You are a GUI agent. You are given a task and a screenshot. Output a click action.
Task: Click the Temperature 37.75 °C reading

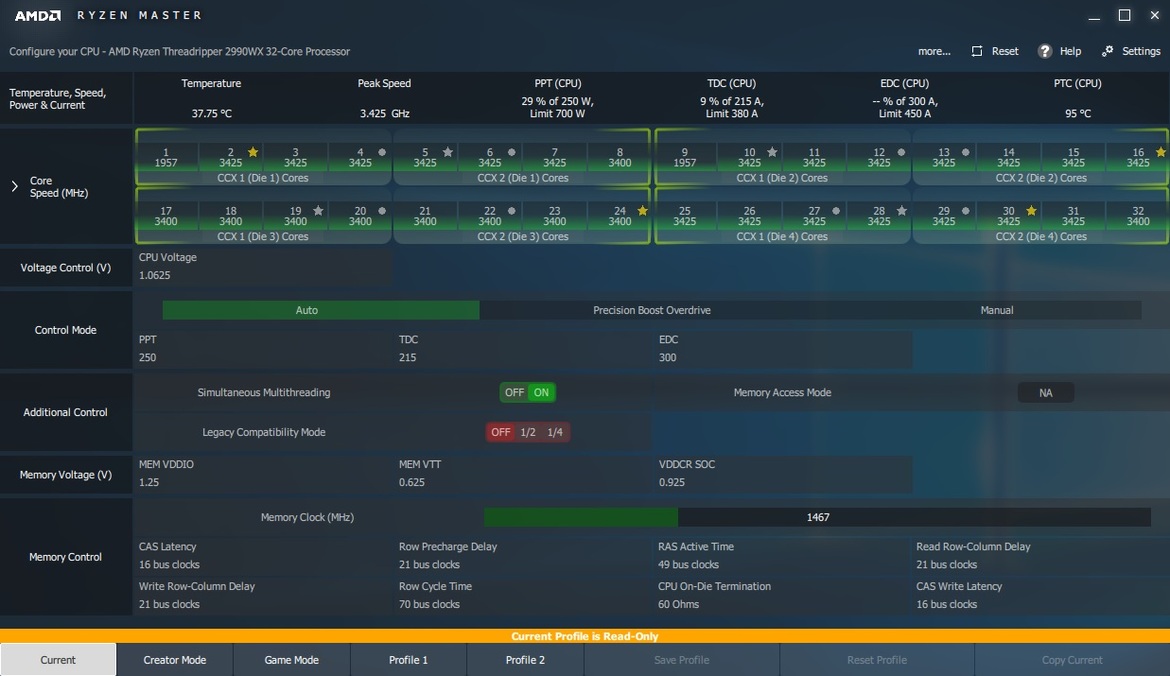[x=211, y=113]
